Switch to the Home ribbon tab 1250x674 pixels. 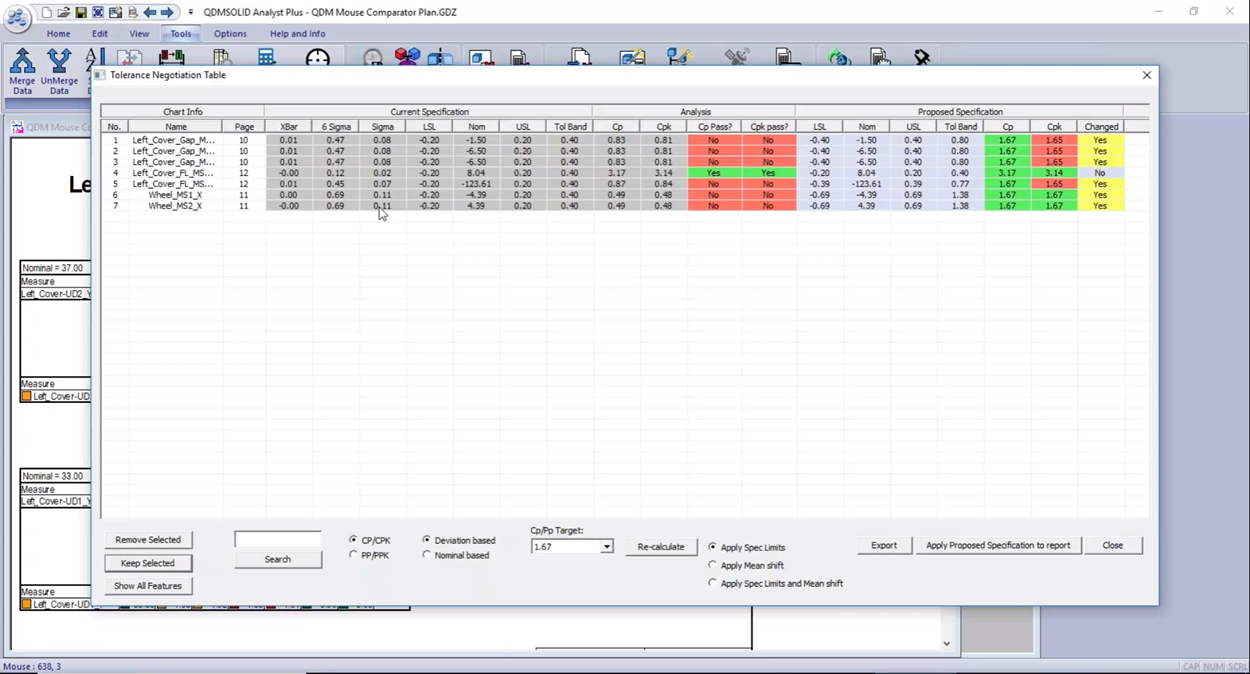pyautogui.click(x=58, y=34)
